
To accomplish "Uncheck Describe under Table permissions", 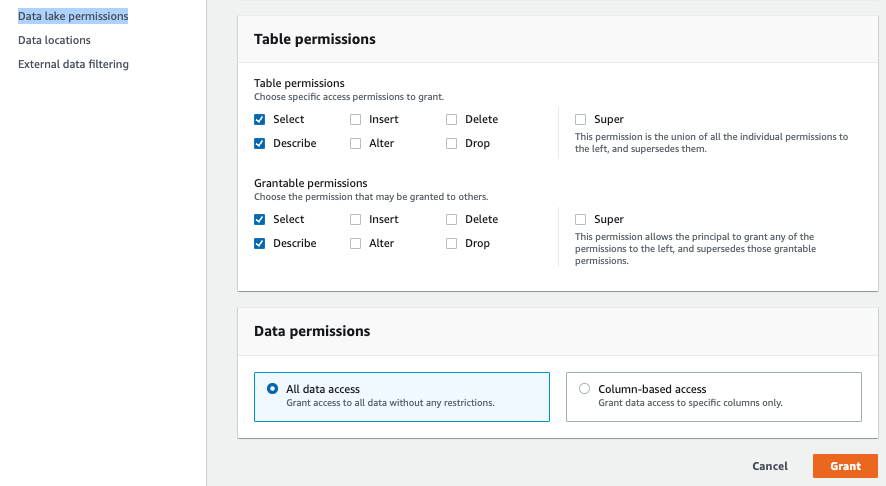I will point(260,143).
